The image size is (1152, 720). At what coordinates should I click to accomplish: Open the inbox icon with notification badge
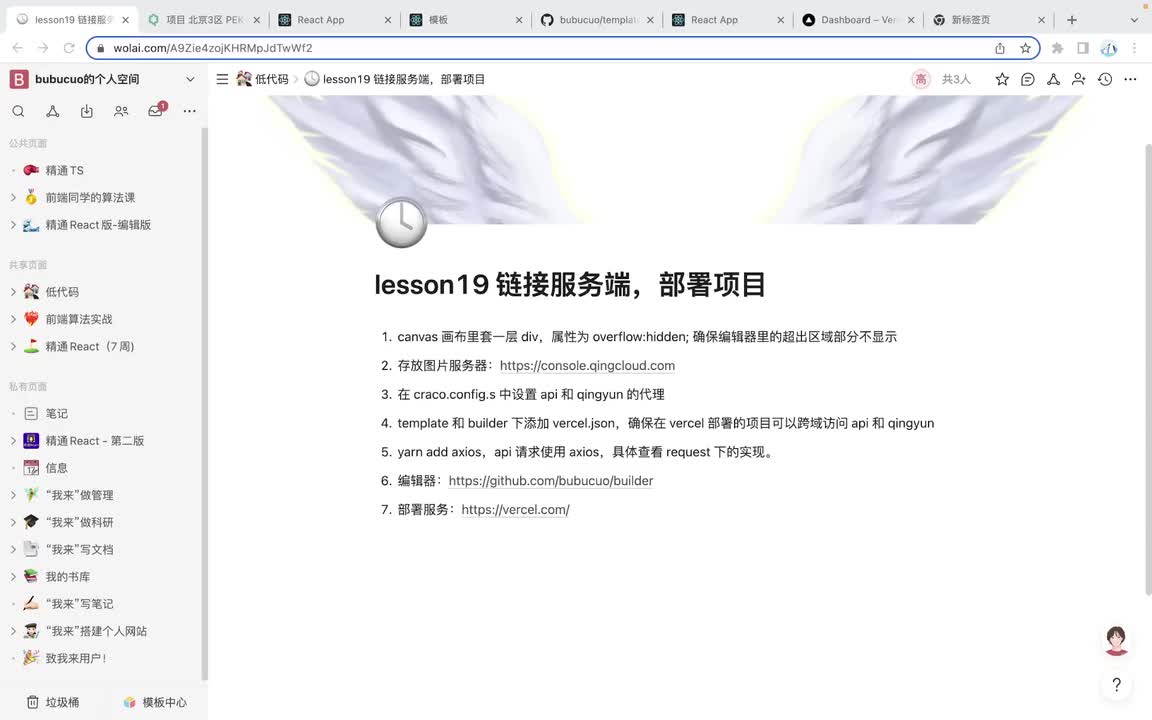156,110
